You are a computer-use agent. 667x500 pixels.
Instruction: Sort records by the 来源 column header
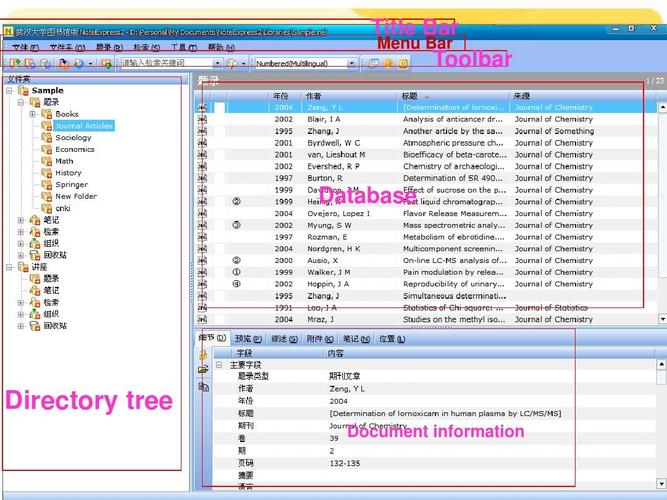(583, 96)
